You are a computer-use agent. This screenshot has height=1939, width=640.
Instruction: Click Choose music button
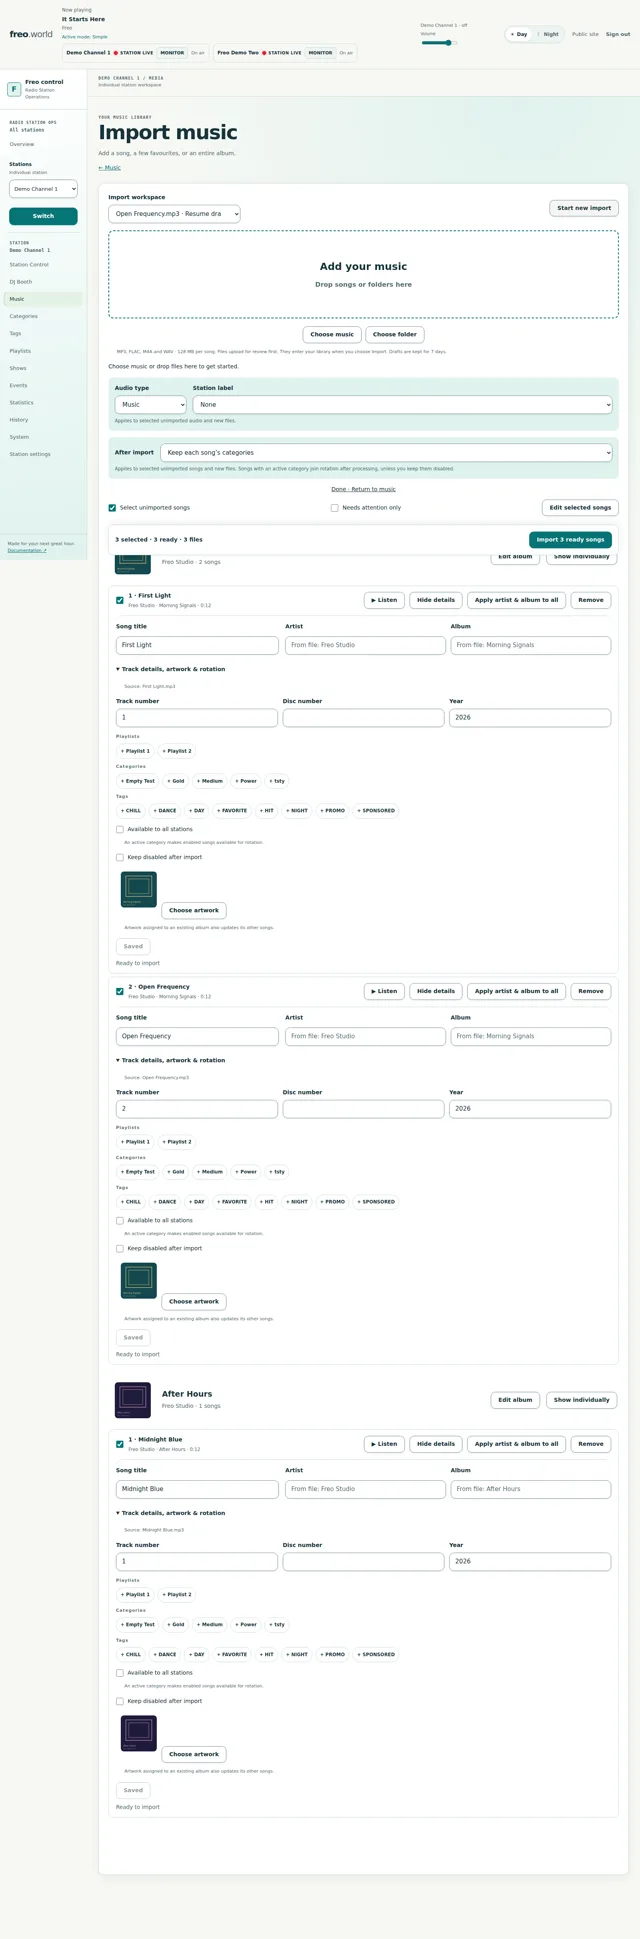click(332, 335)
